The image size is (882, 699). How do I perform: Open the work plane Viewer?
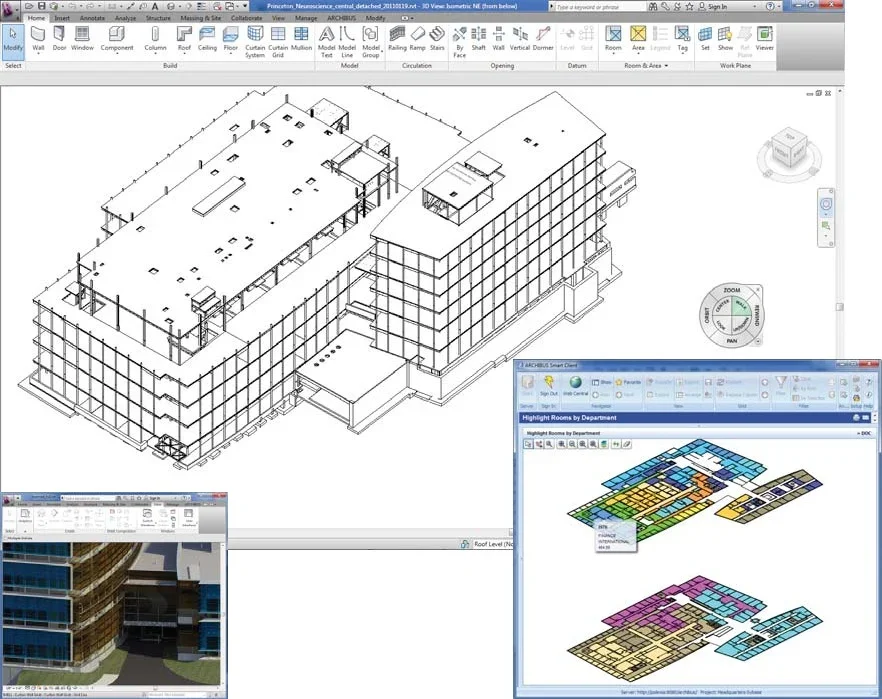pyautogui.click(x=764, y=39)
